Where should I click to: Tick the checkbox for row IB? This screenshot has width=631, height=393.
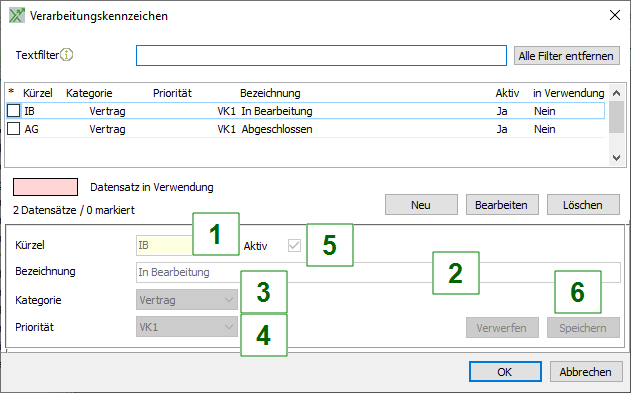coord(14,111)
